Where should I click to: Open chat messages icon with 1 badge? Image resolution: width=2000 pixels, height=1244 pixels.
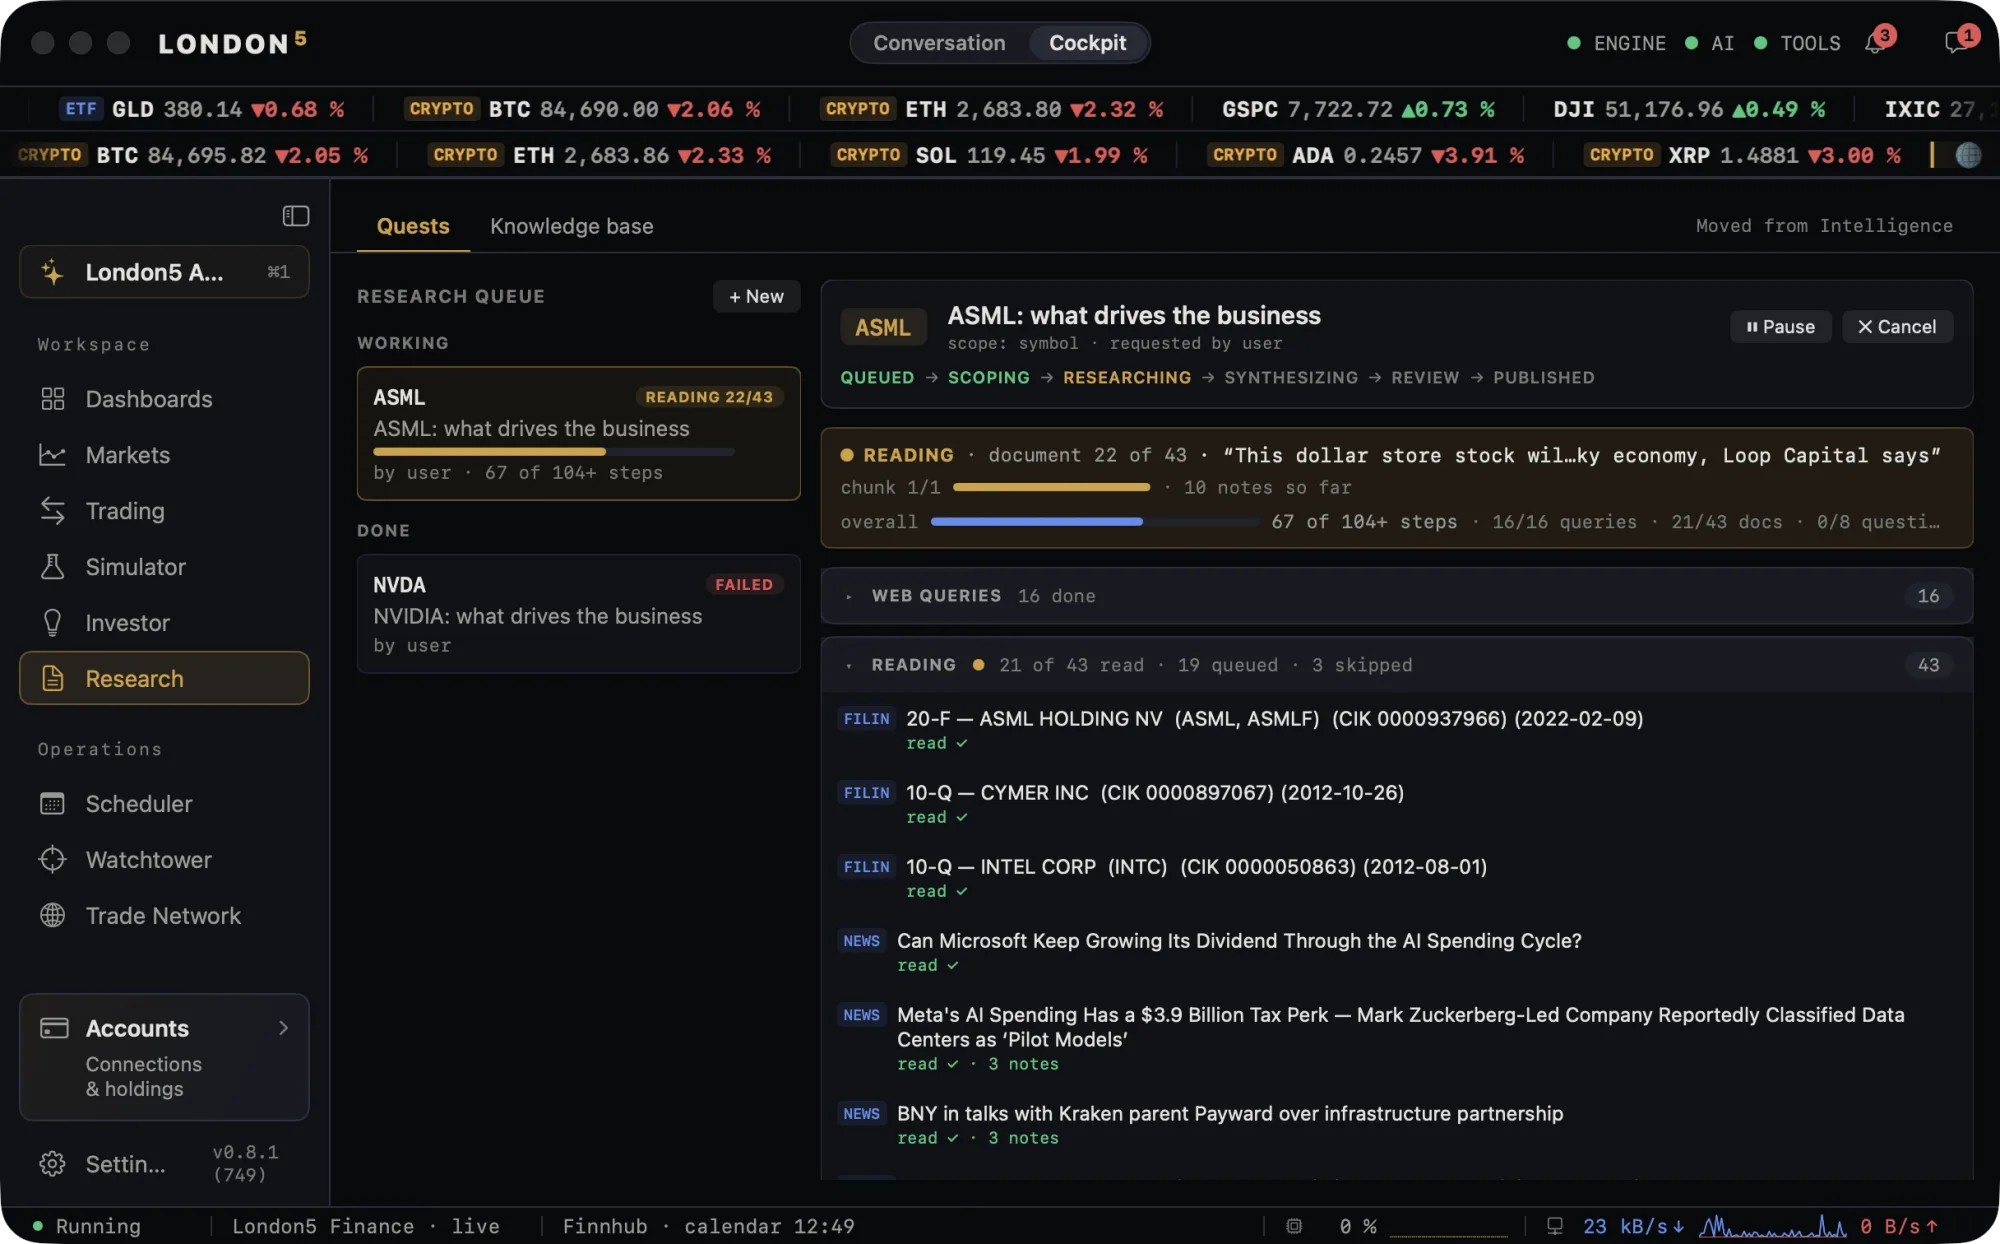[1956, 43]
